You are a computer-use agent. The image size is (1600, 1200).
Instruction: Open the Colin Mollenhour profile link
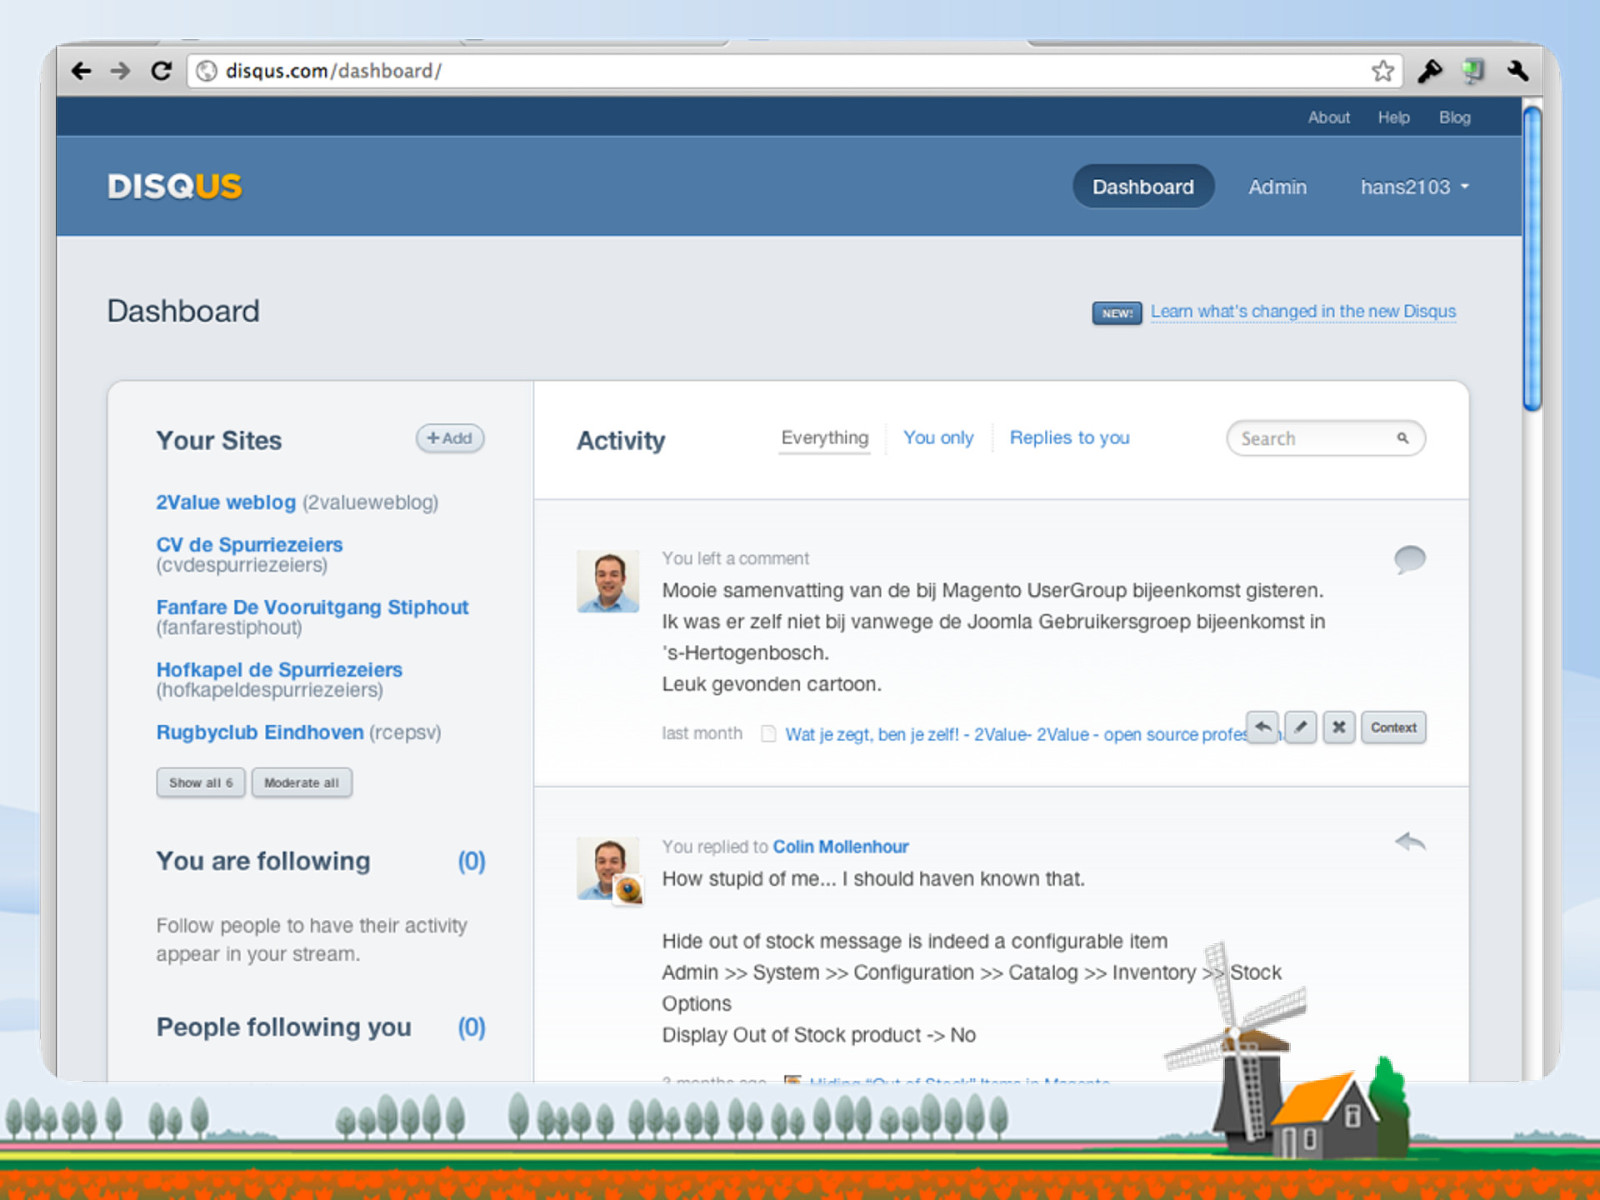[840, 847]
